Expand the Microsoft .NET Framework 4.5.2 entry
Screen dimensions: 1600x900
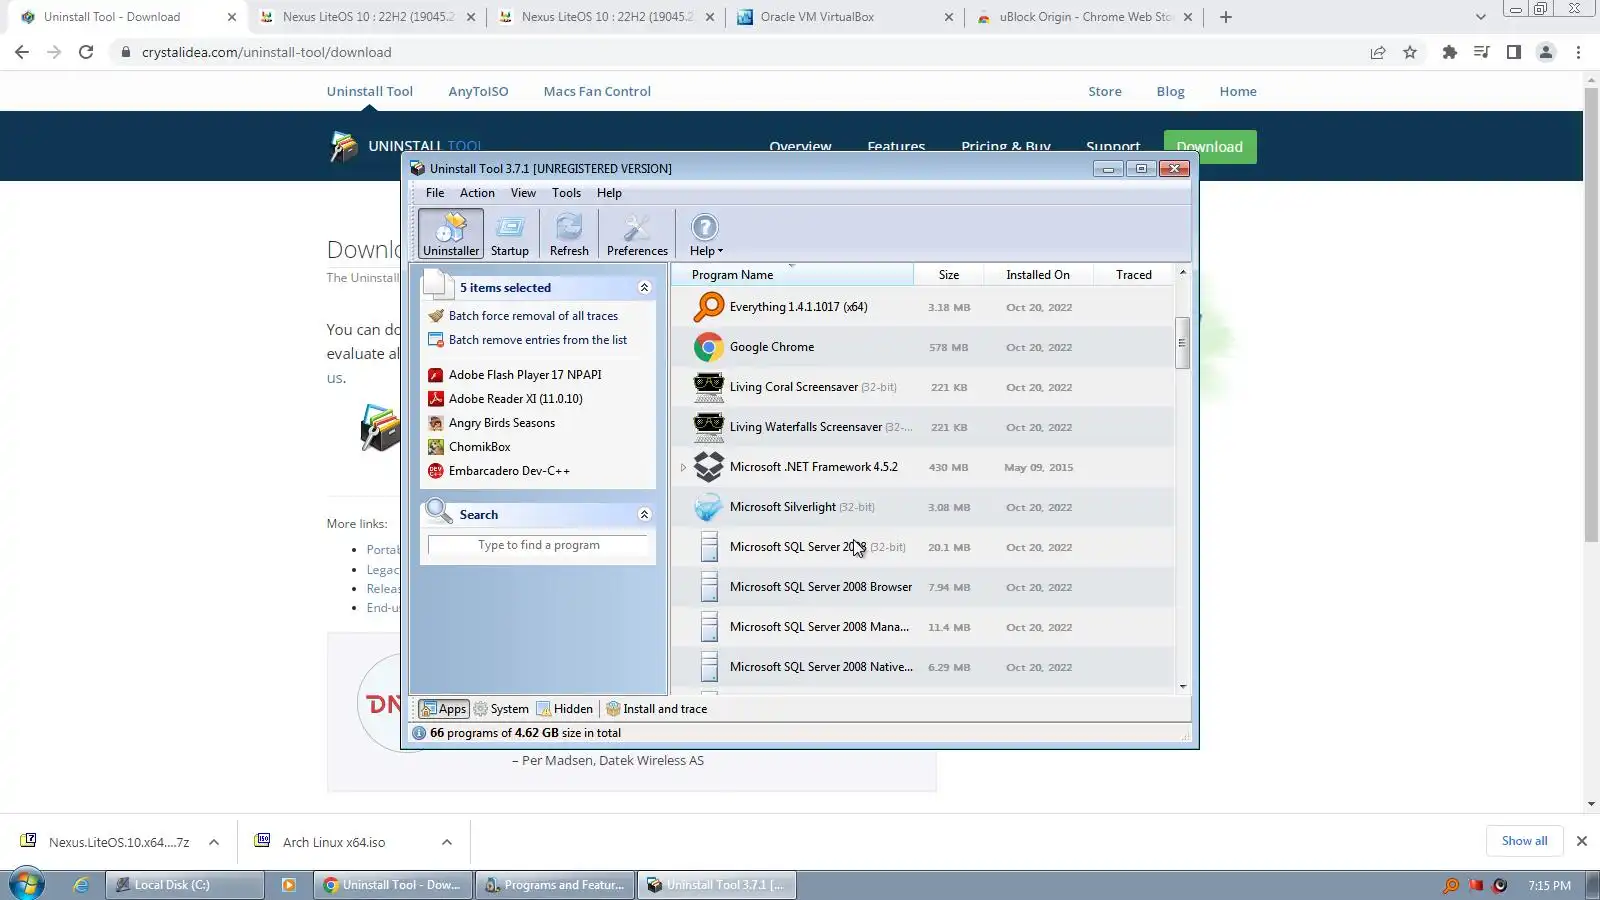(x=683, y=467)
